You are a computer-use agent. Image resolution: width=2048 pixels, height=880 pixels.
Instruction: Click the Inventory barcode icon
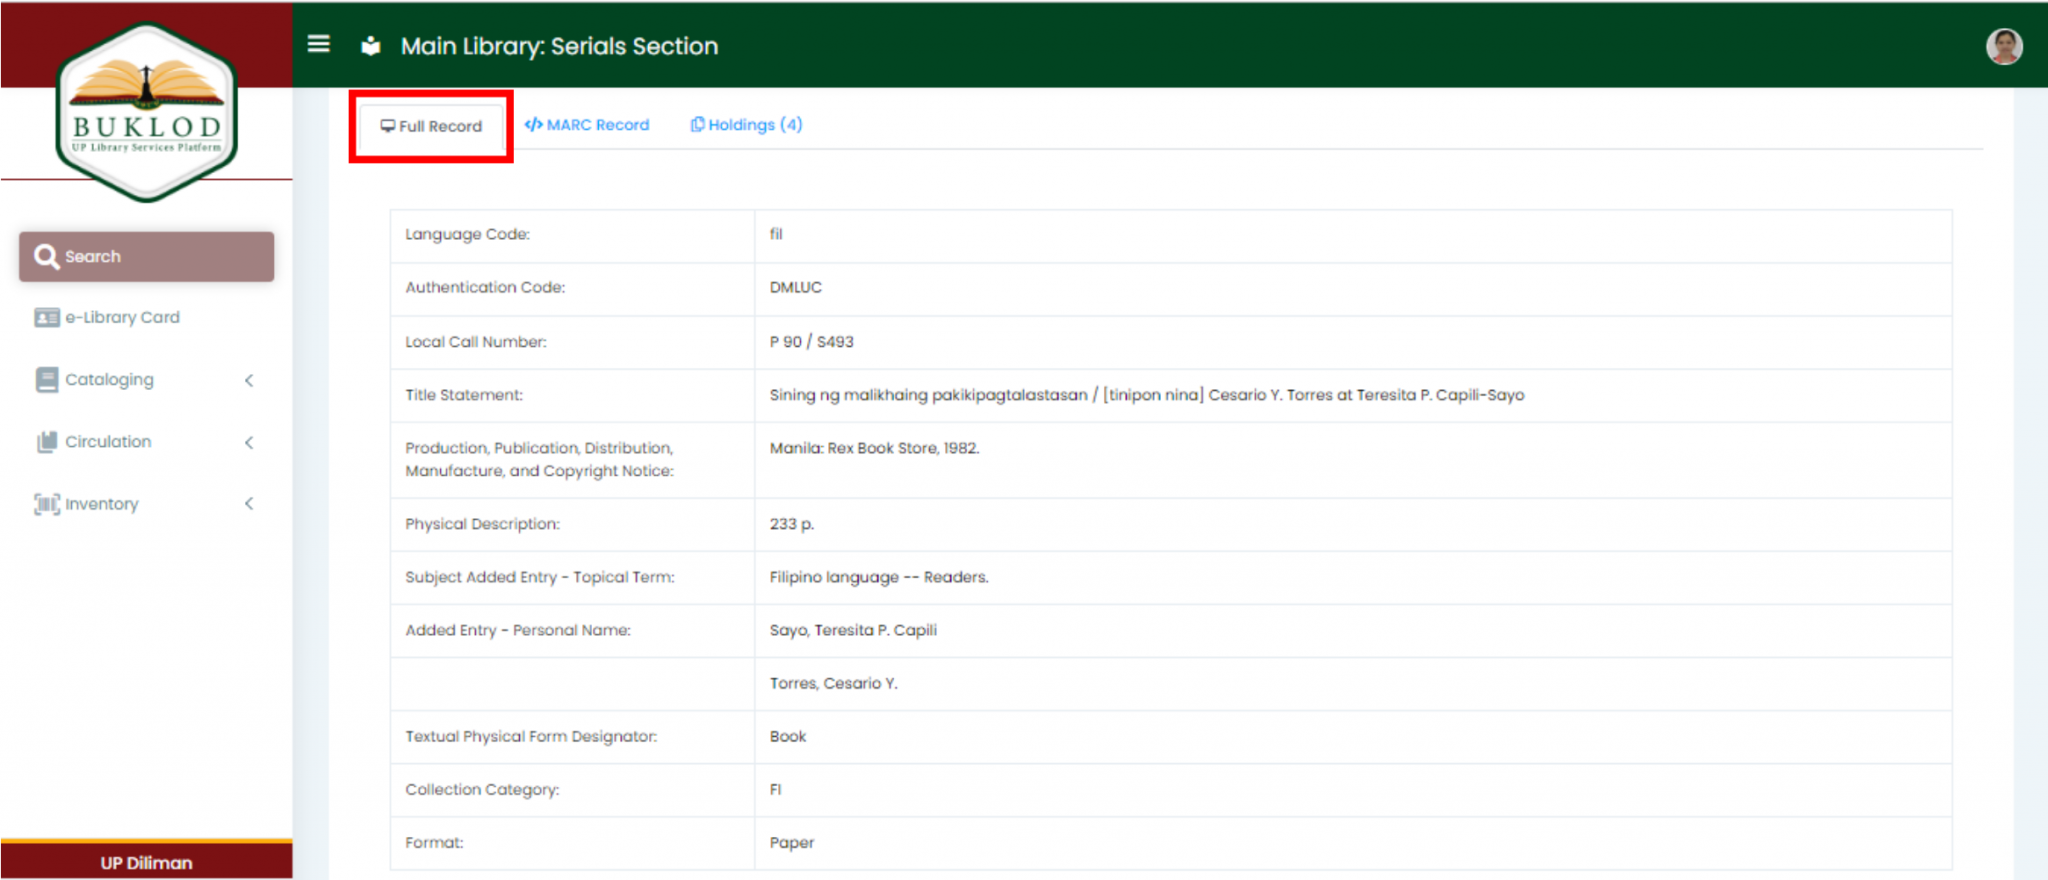coord(47,504)
